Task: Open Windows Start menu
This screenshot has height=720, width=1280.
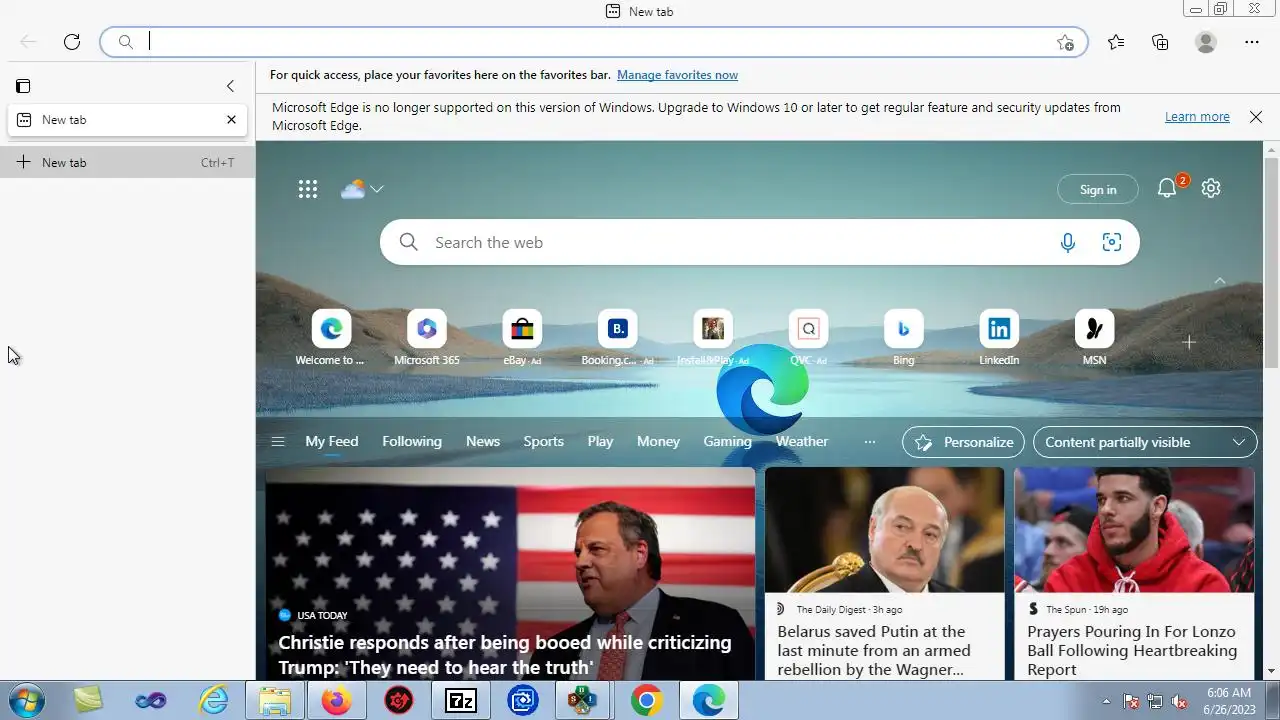Action: (25, 701)
